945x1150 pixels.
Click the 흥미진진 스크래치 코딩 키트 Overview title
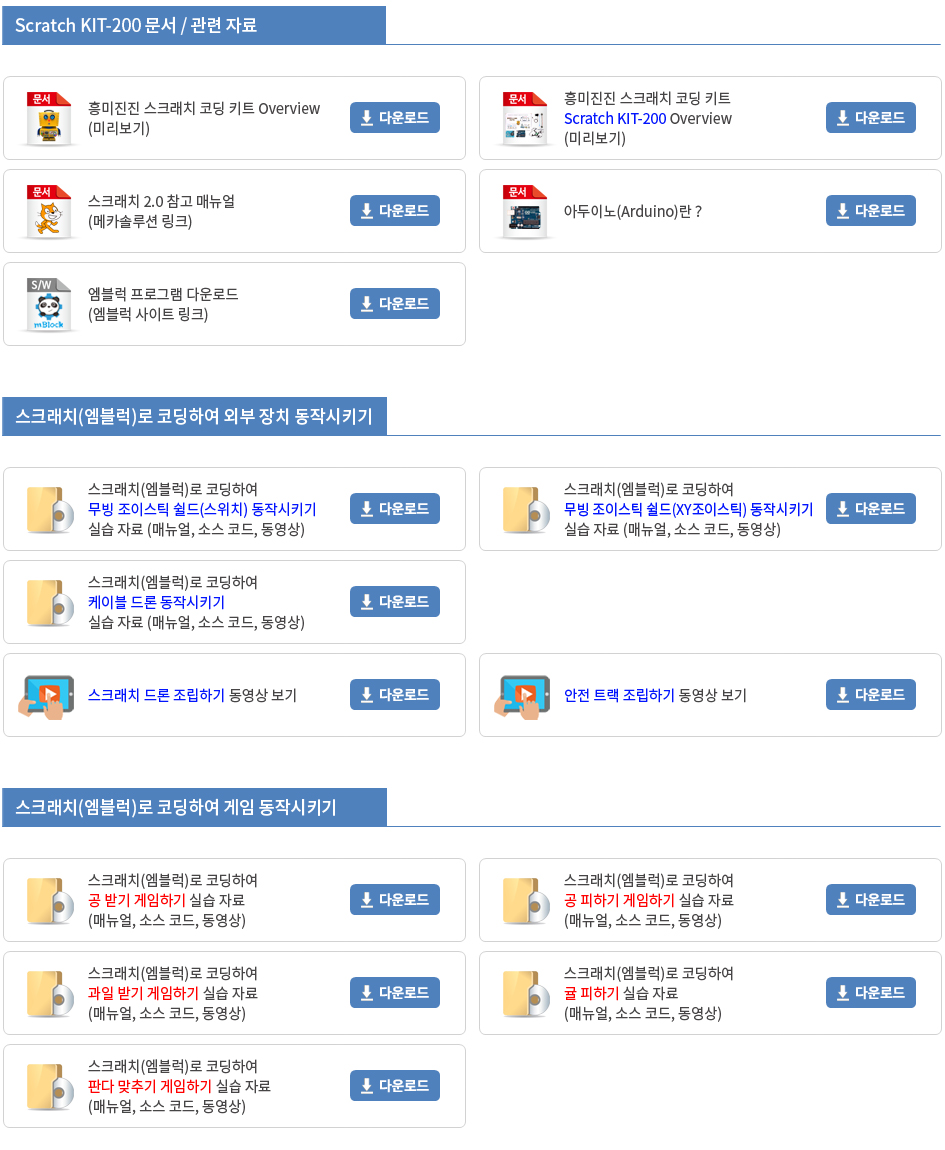tap(204, 109)
